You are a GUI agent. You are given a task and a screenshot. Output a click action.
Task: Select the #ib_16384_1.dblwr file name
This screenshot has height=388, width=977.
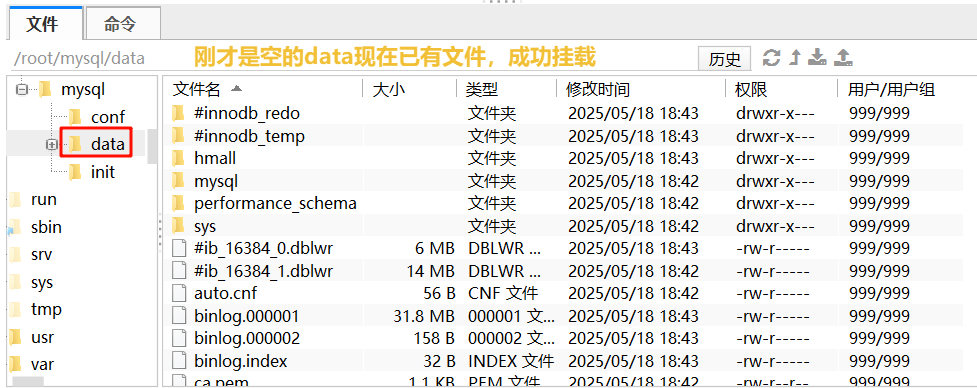pos(264,271)
